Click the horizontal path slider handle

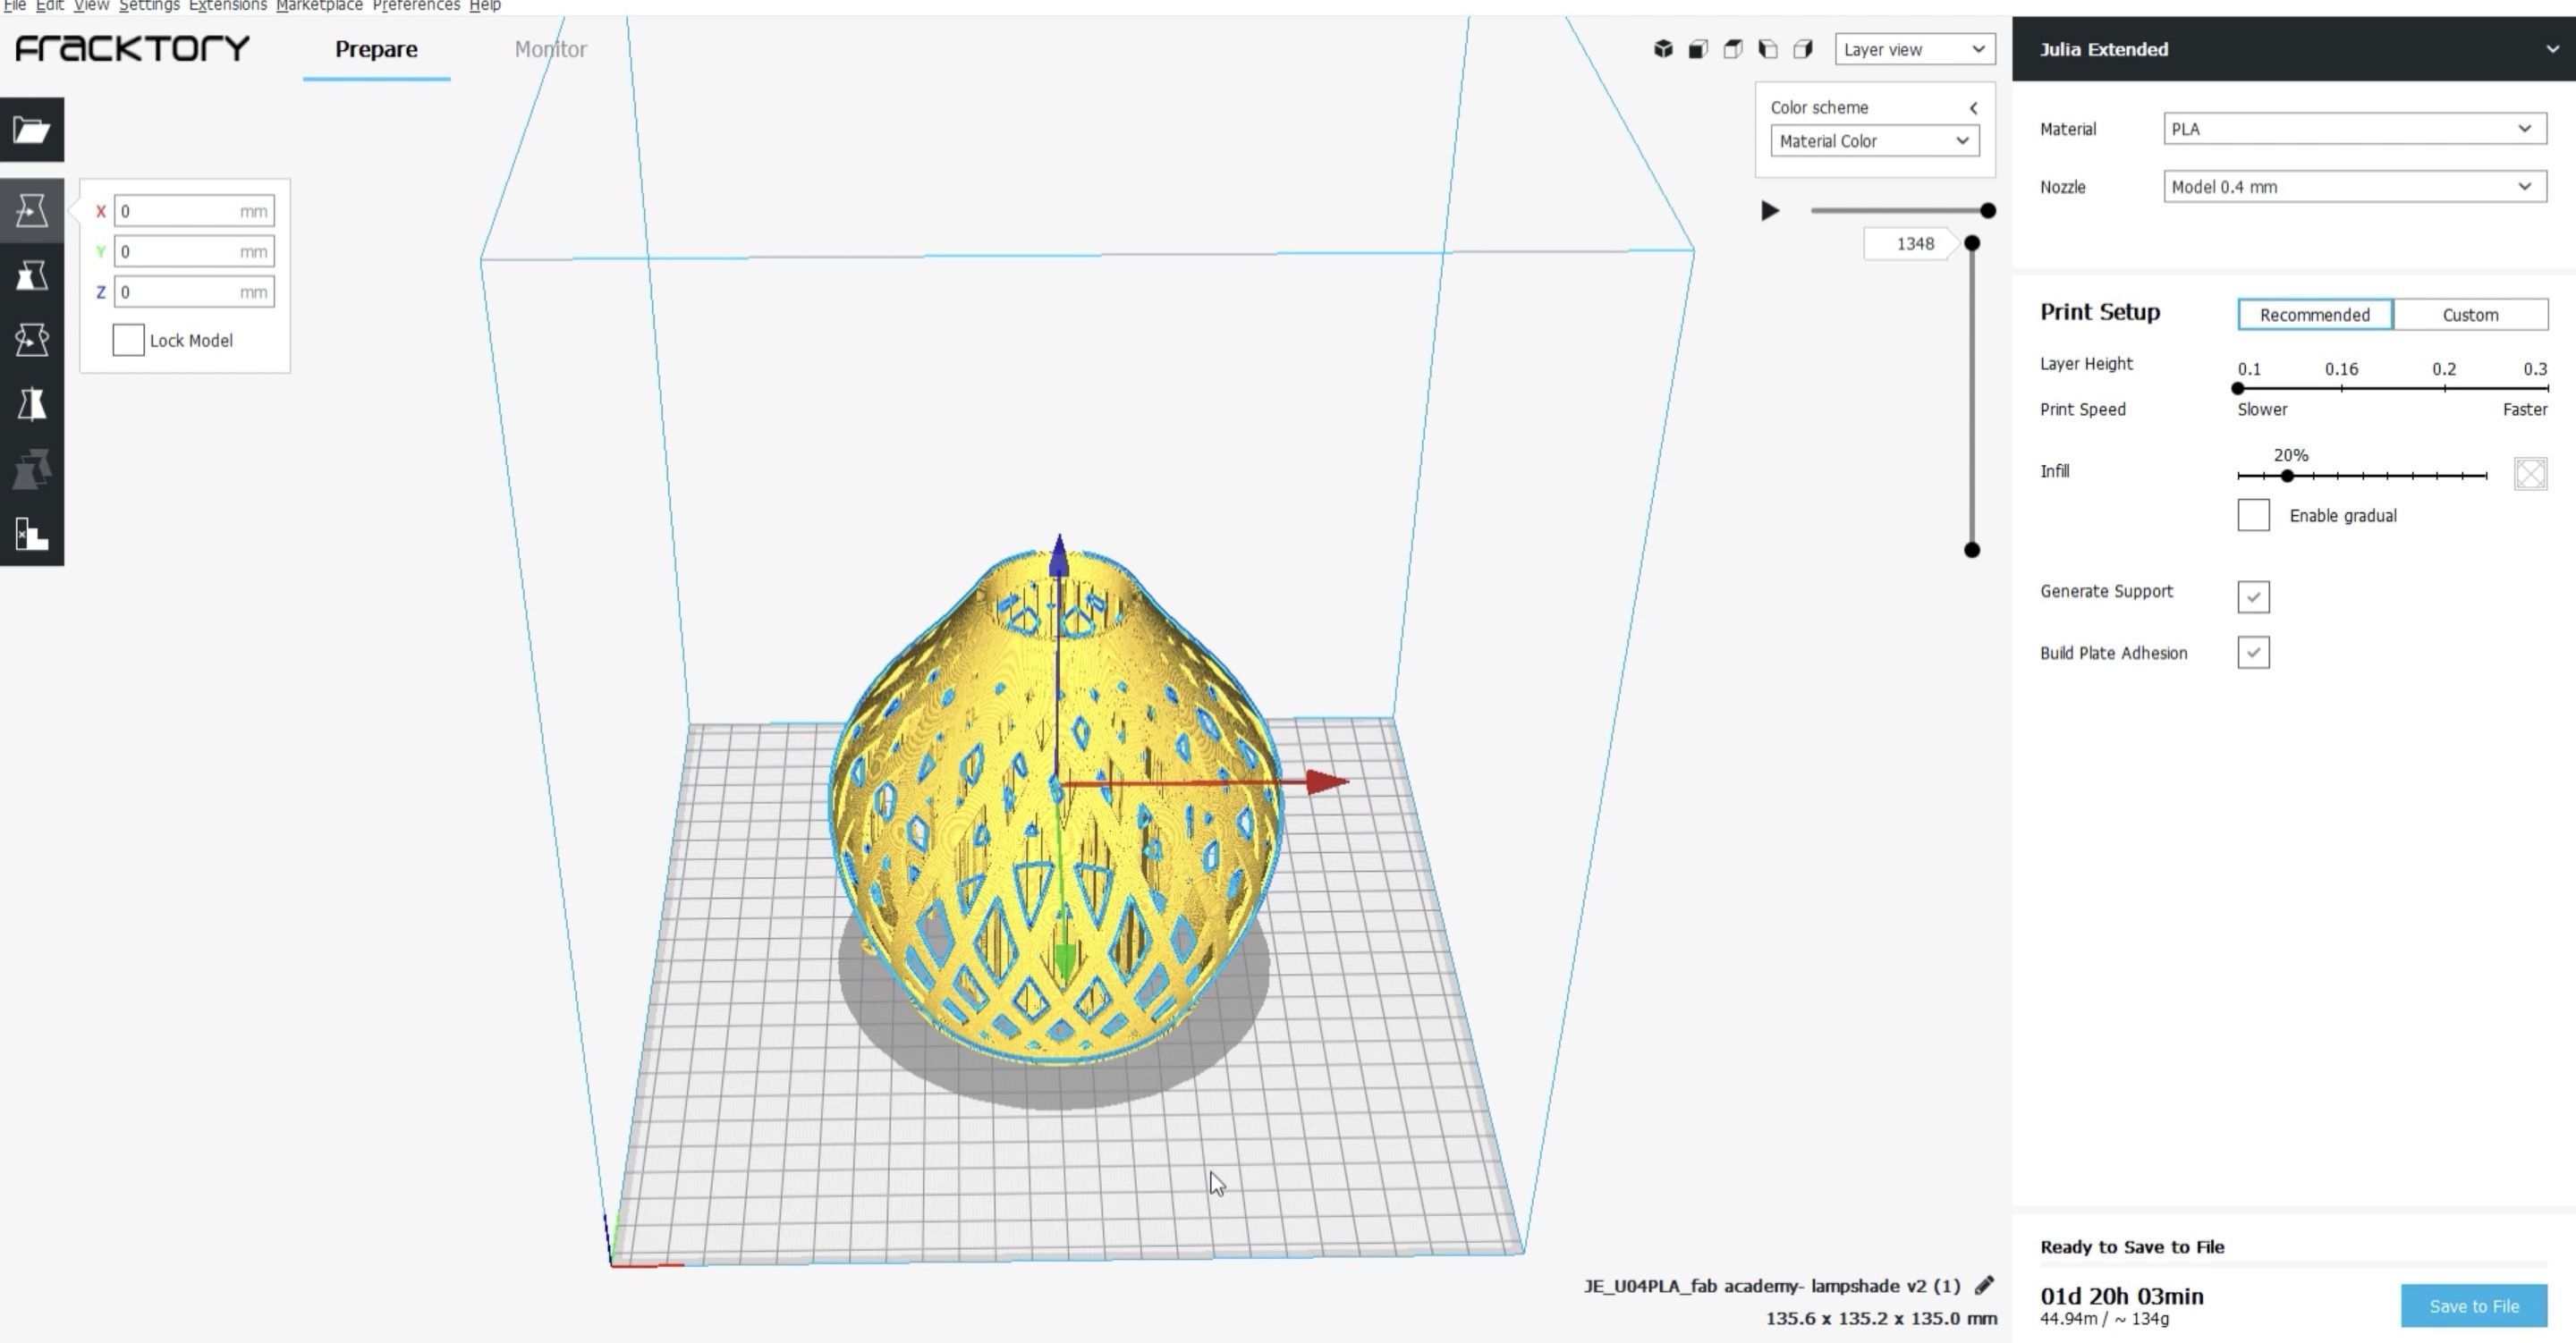(x=1988, y=211)
